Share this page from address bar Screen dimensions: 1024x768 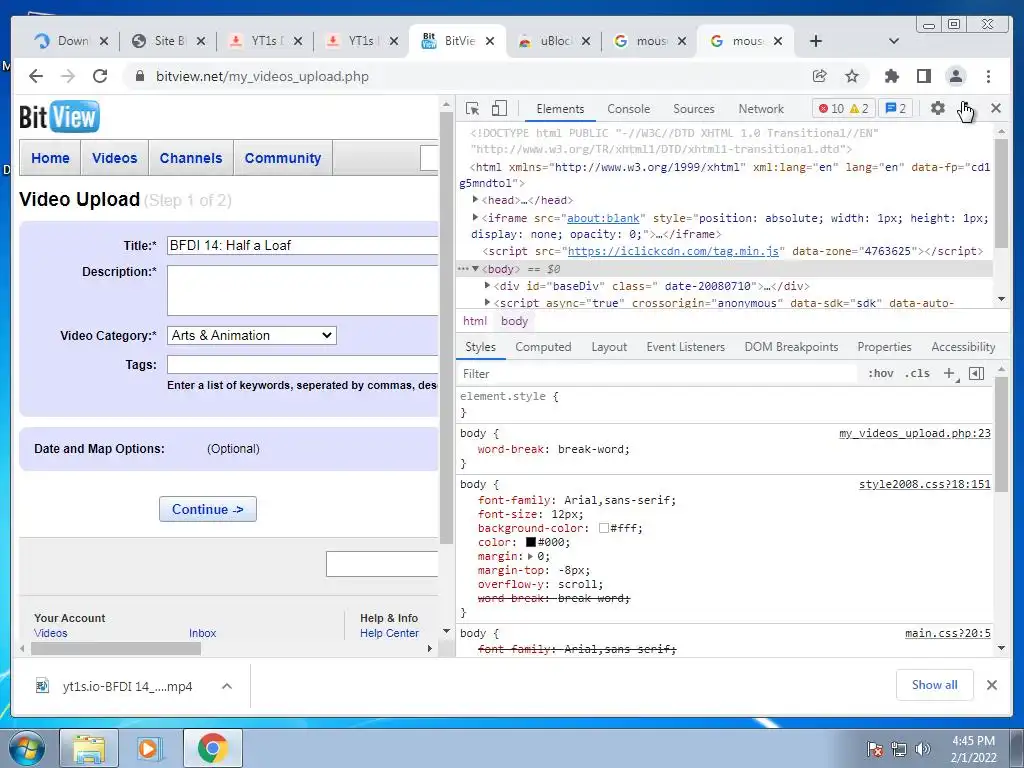[x=820, y=76]
